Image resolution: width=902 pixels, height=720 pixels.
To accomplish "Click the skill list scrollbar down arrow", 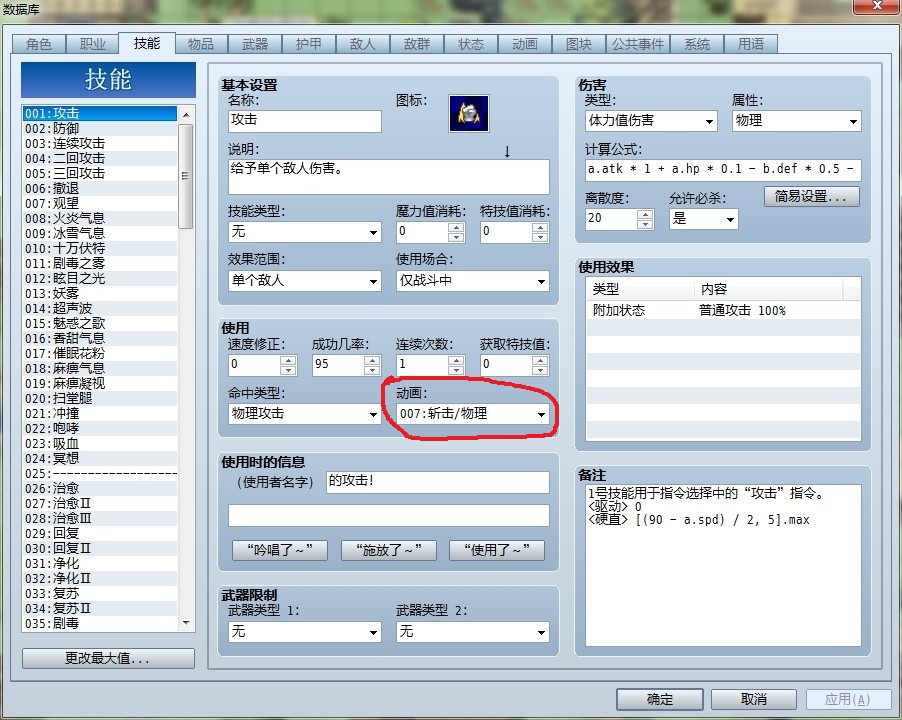I will [186, 623].
